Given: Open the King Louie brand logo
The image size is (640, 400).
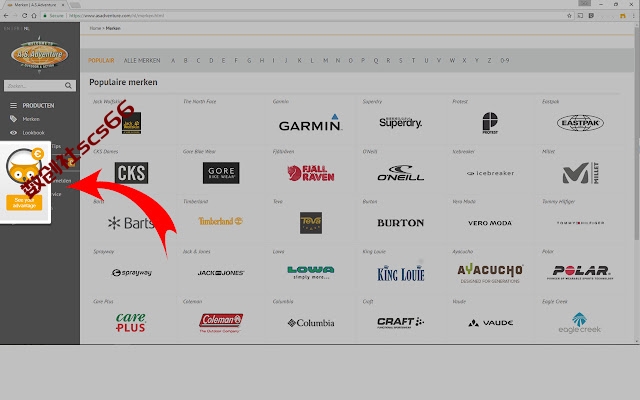Looking at the screenshot, I should (x=400, y=273).
